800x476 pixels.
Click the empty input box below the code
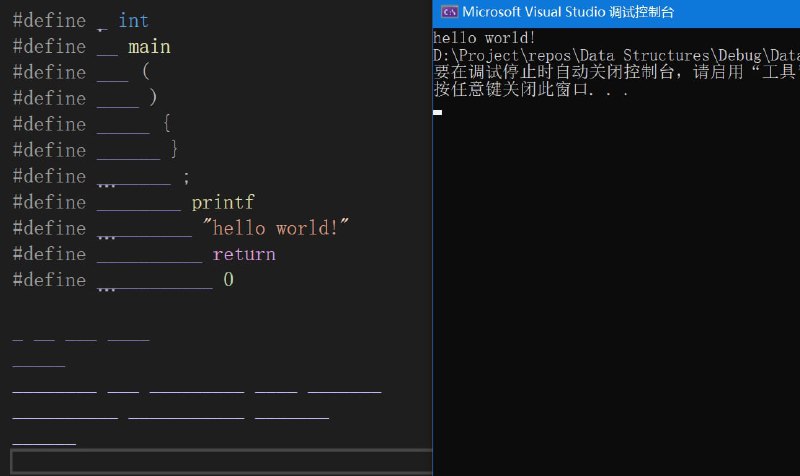pos(221,462)
